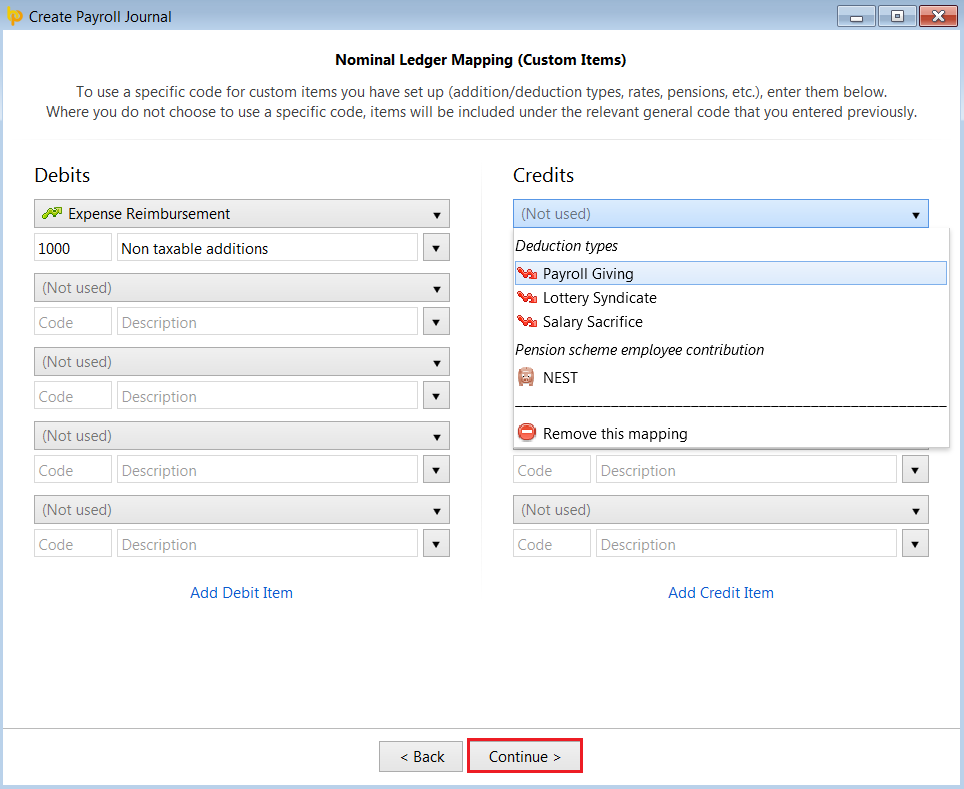Open code list arrow for second debit row
The width and height of the screenshot is (964, 789).
(x=436, y=322)
